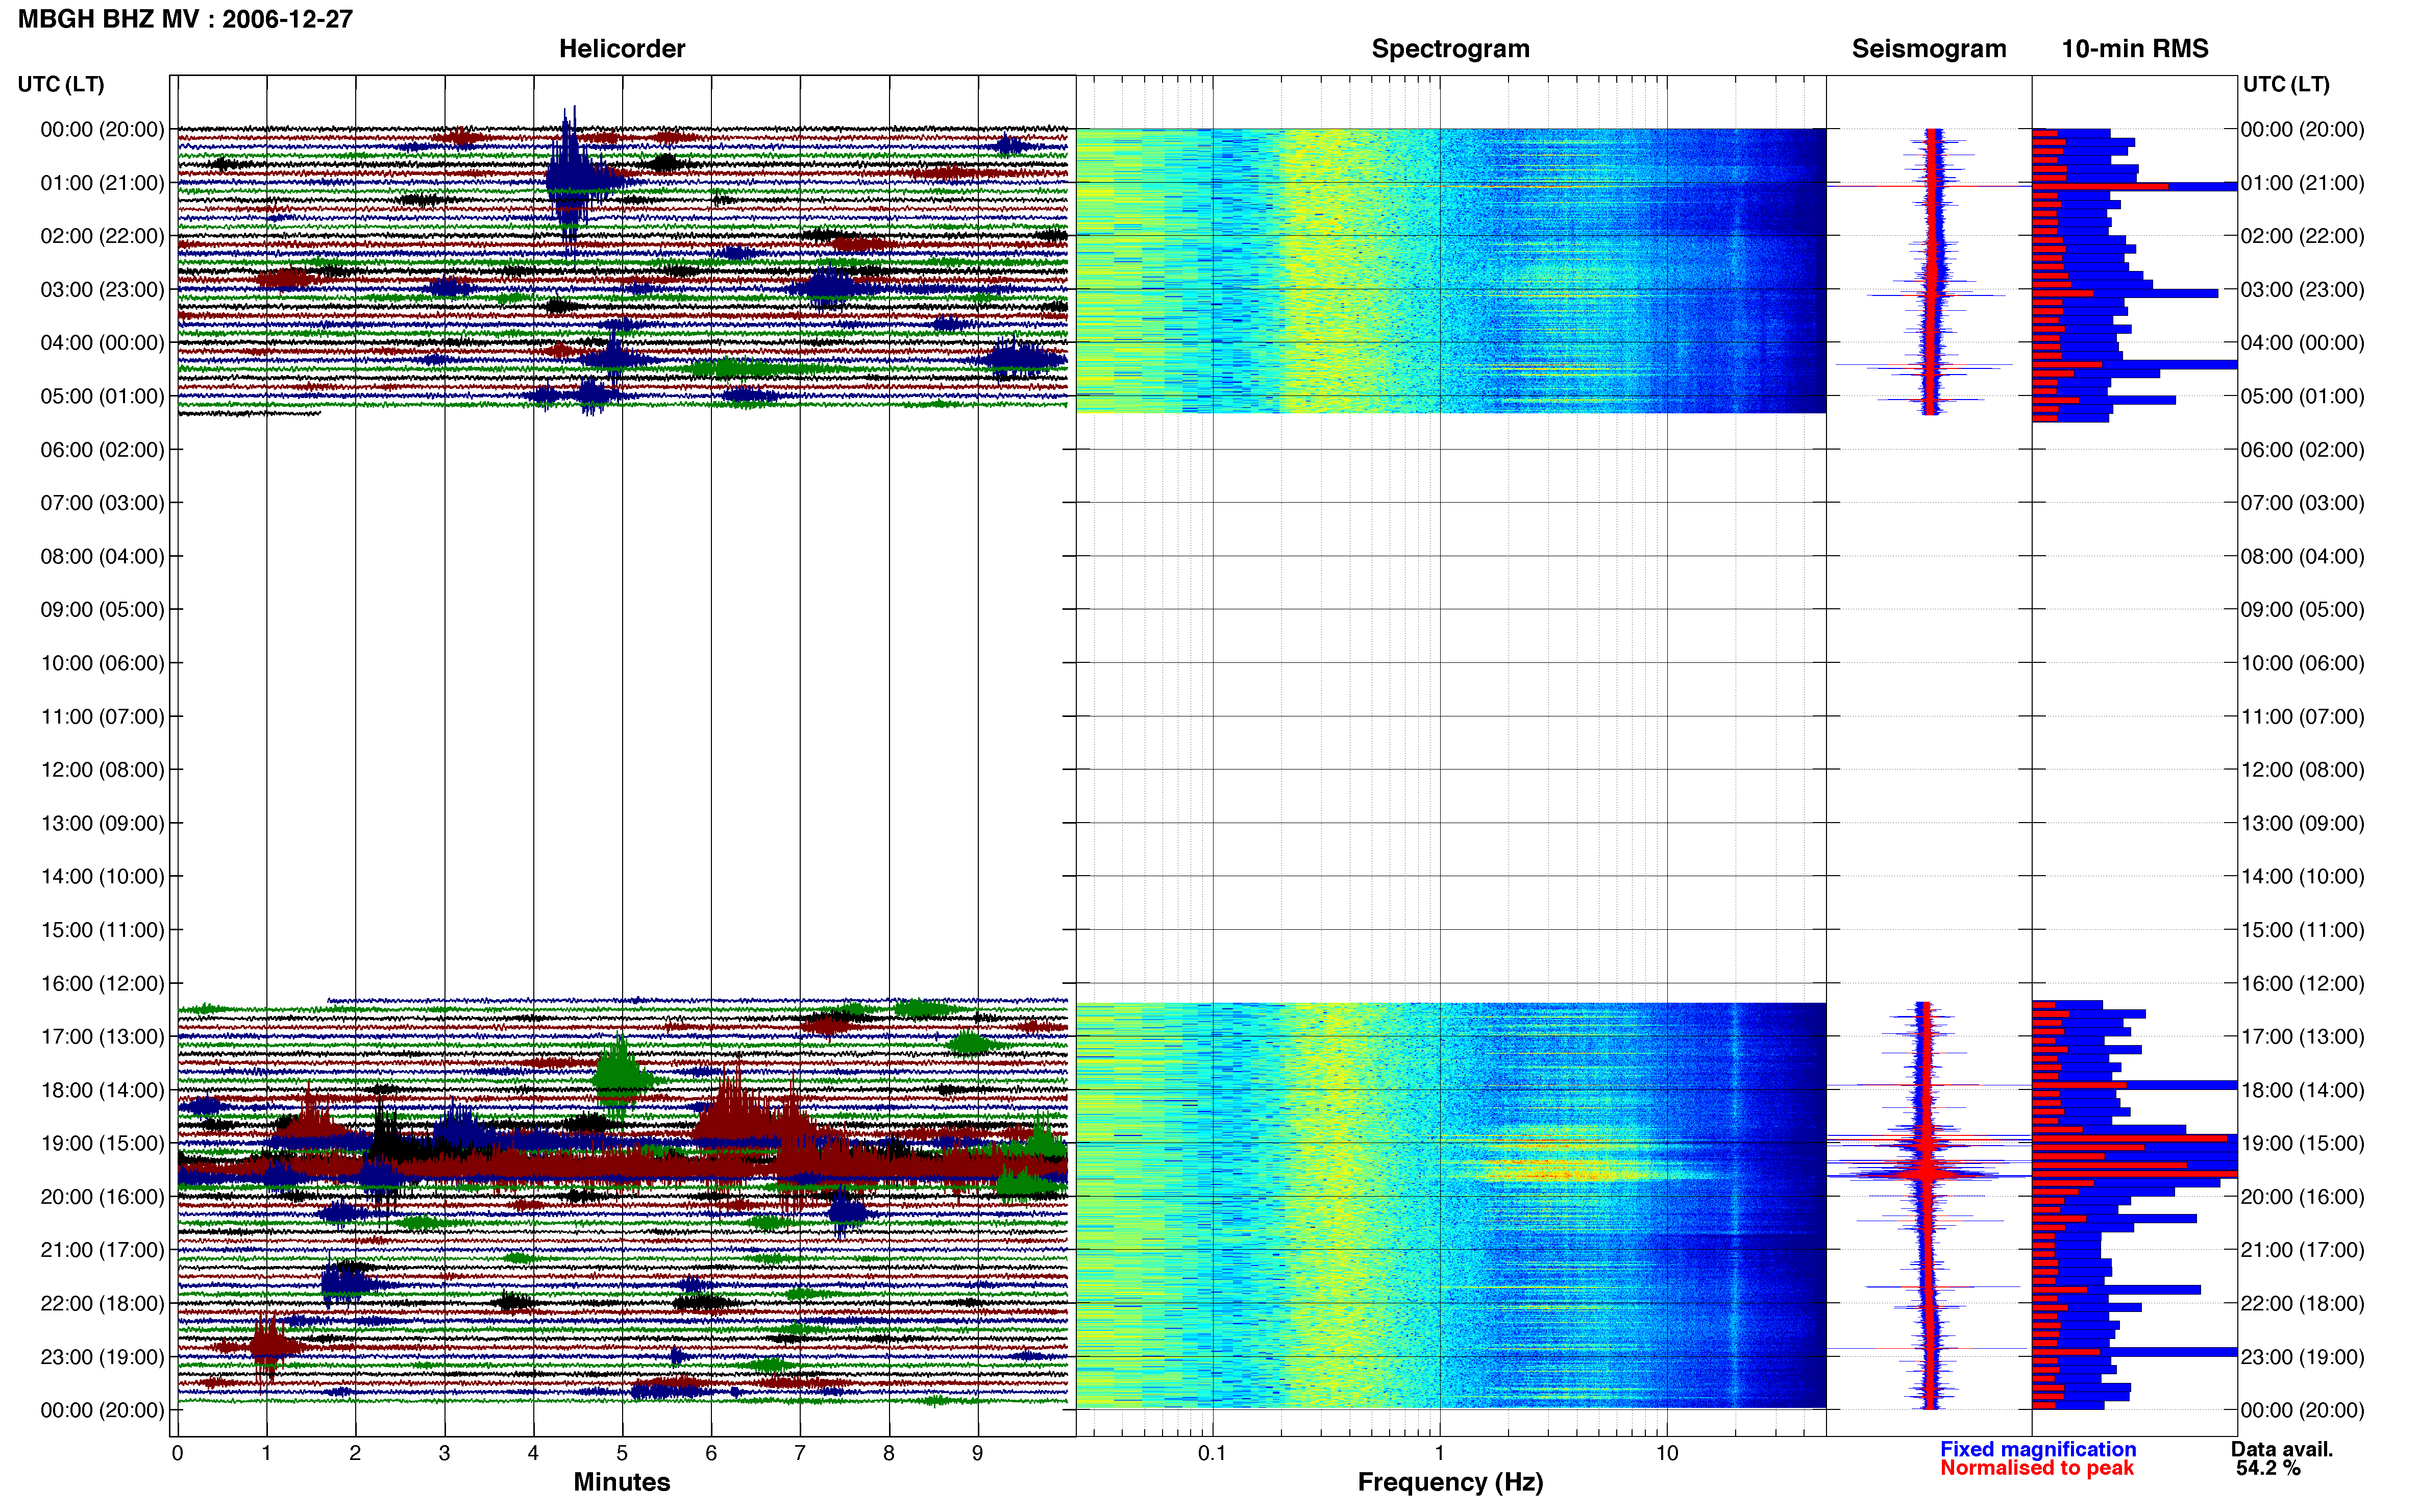Click the Data avail. label

click(2281, 1449)
